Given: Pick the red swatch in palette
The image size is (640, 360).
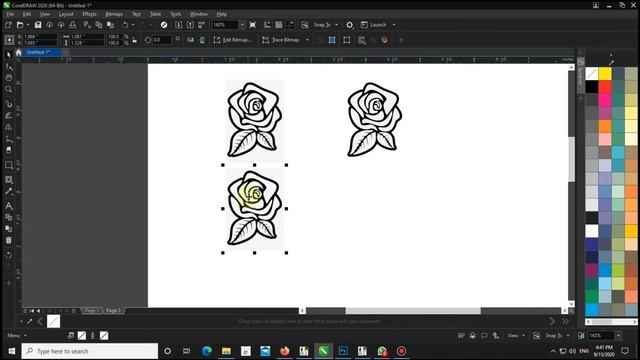Looking at the screenshot, I should pos(605,87).
